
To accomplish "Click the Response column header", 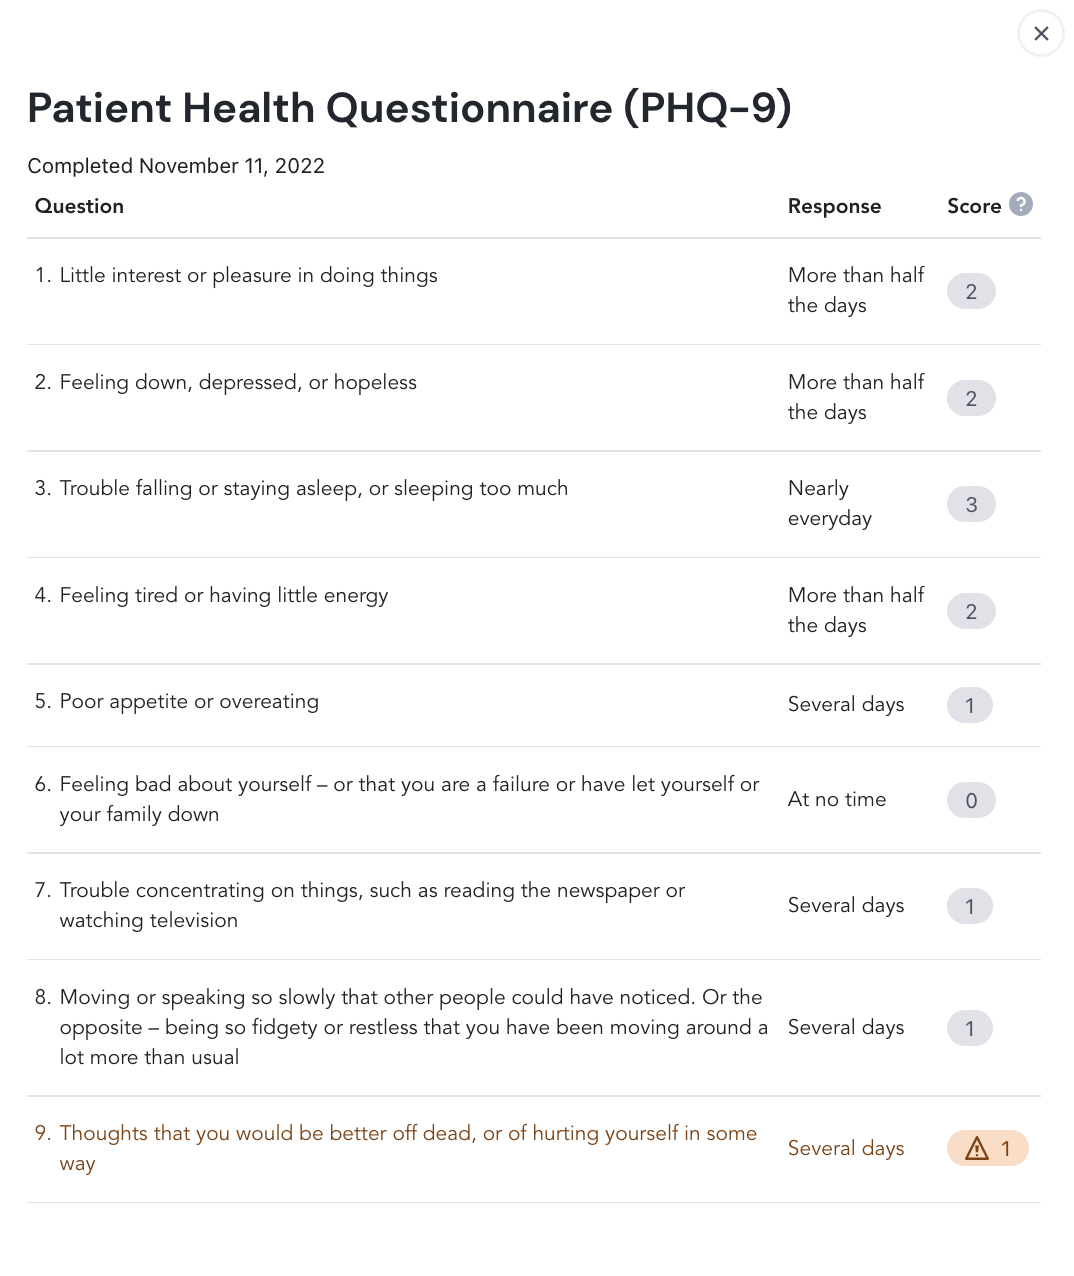I will tap(834, 206).
